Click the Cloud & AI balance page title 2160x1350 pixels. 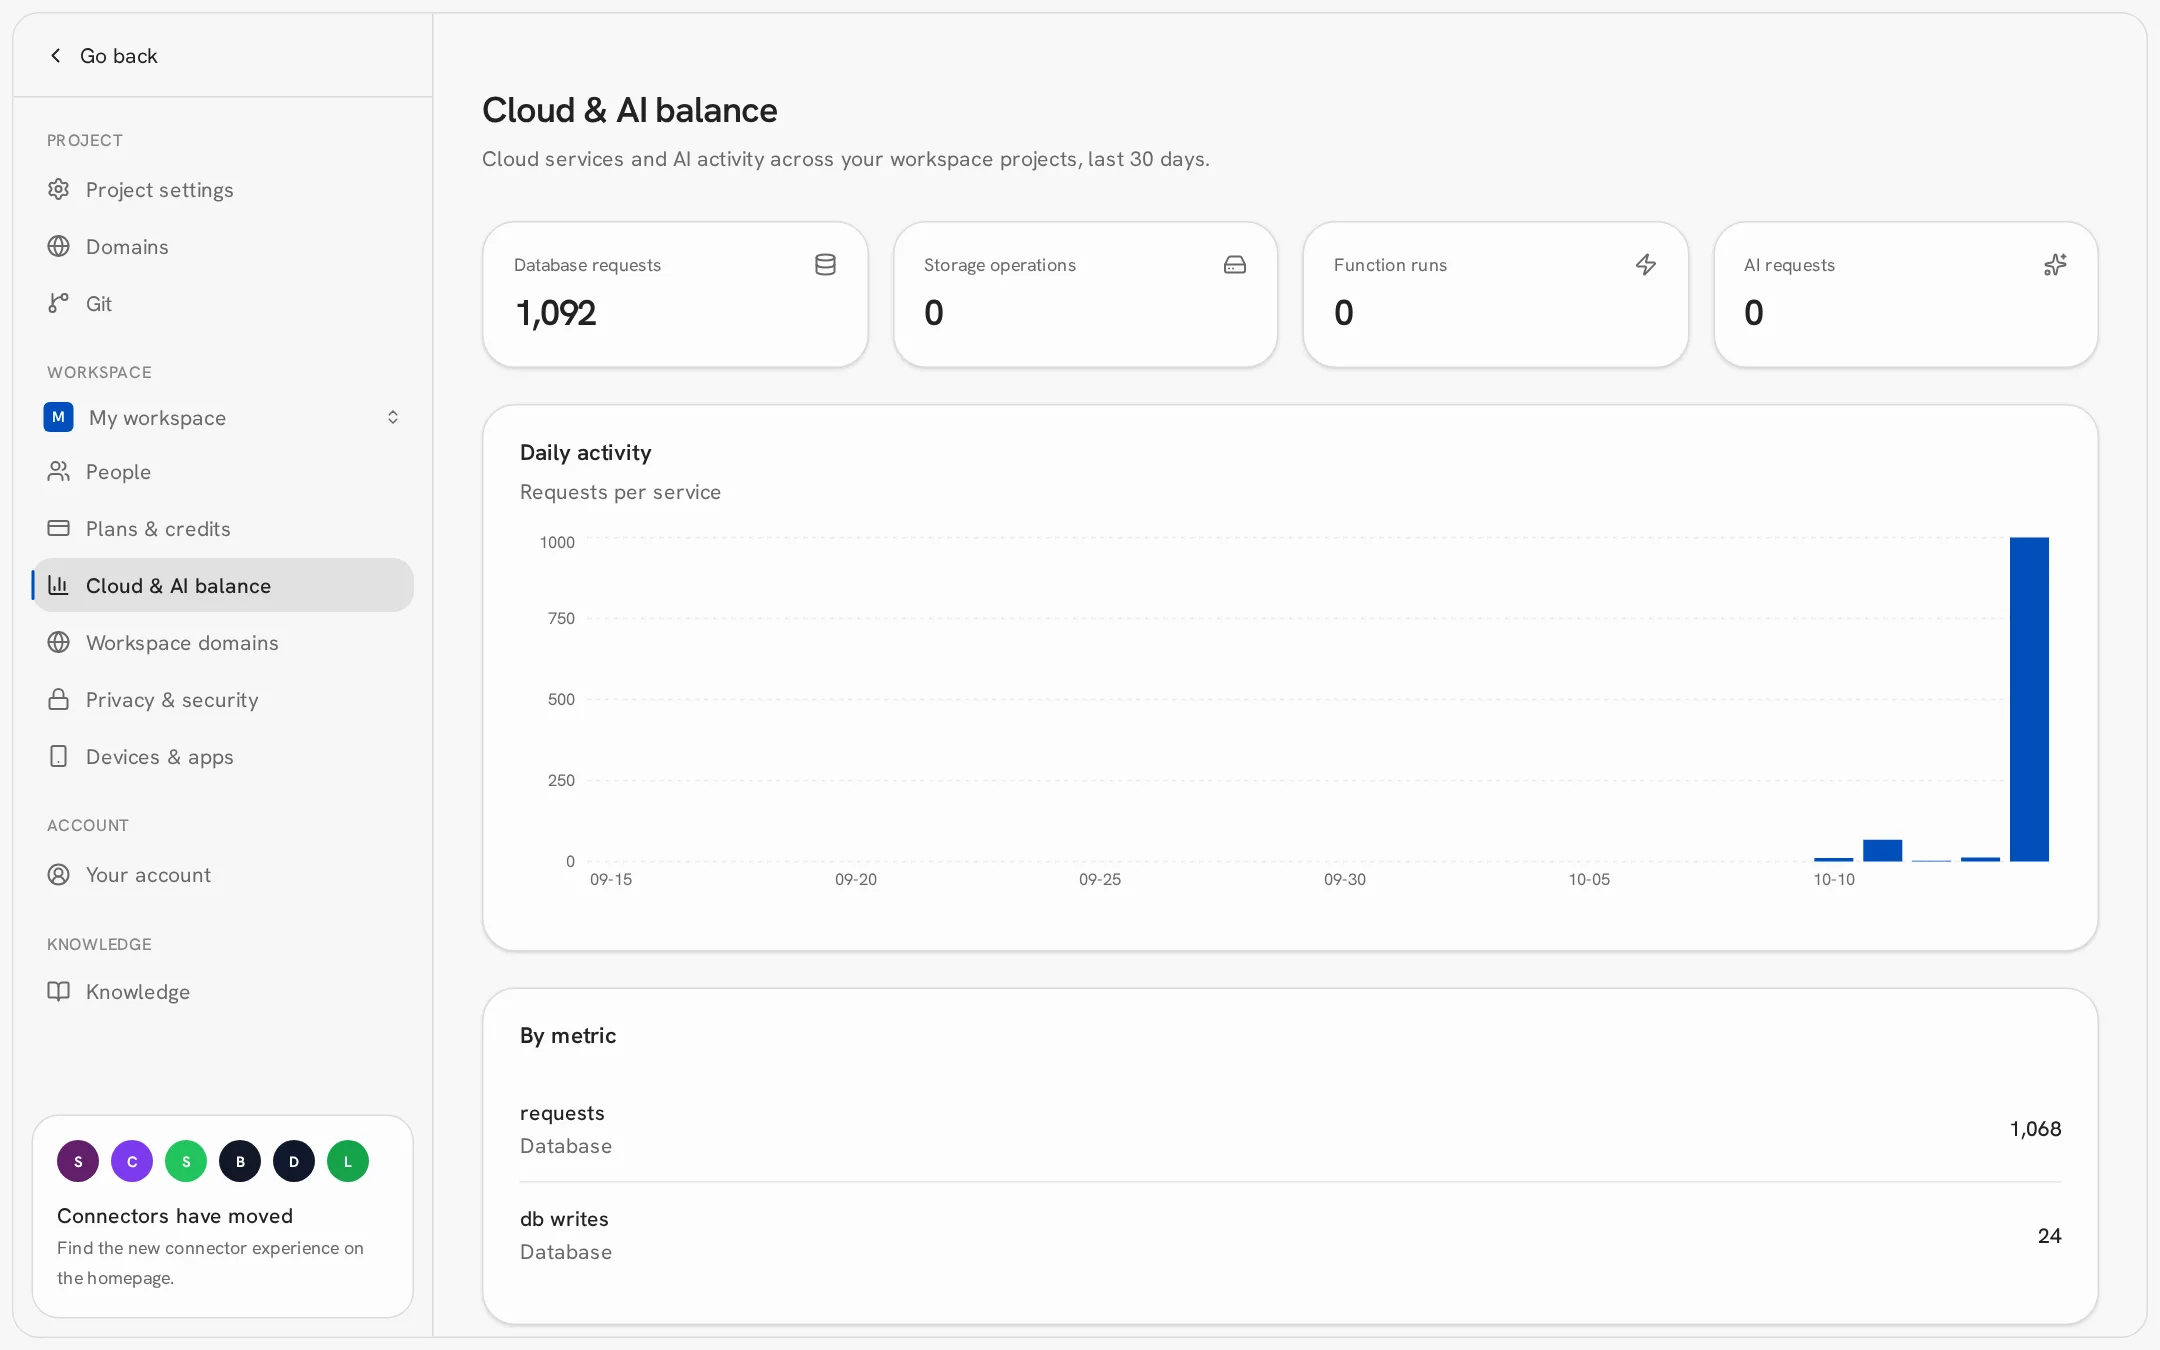tap(629, 110)
